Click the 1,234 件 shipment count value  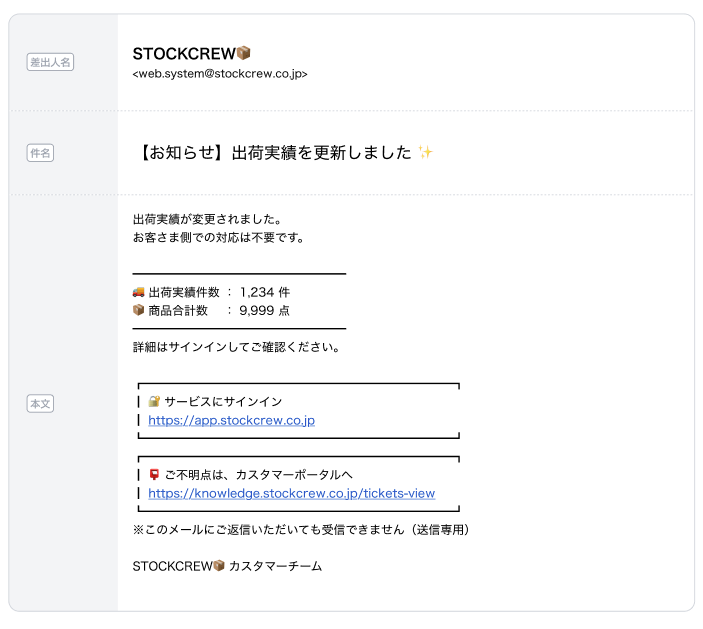265,292
